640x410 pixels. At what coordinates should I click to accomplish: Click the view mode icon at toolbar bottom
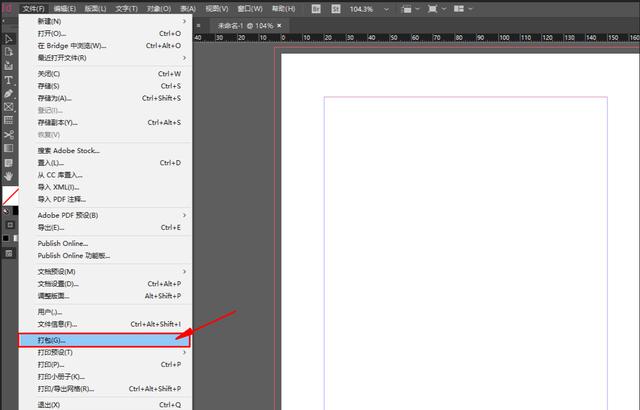click(9, 254)
